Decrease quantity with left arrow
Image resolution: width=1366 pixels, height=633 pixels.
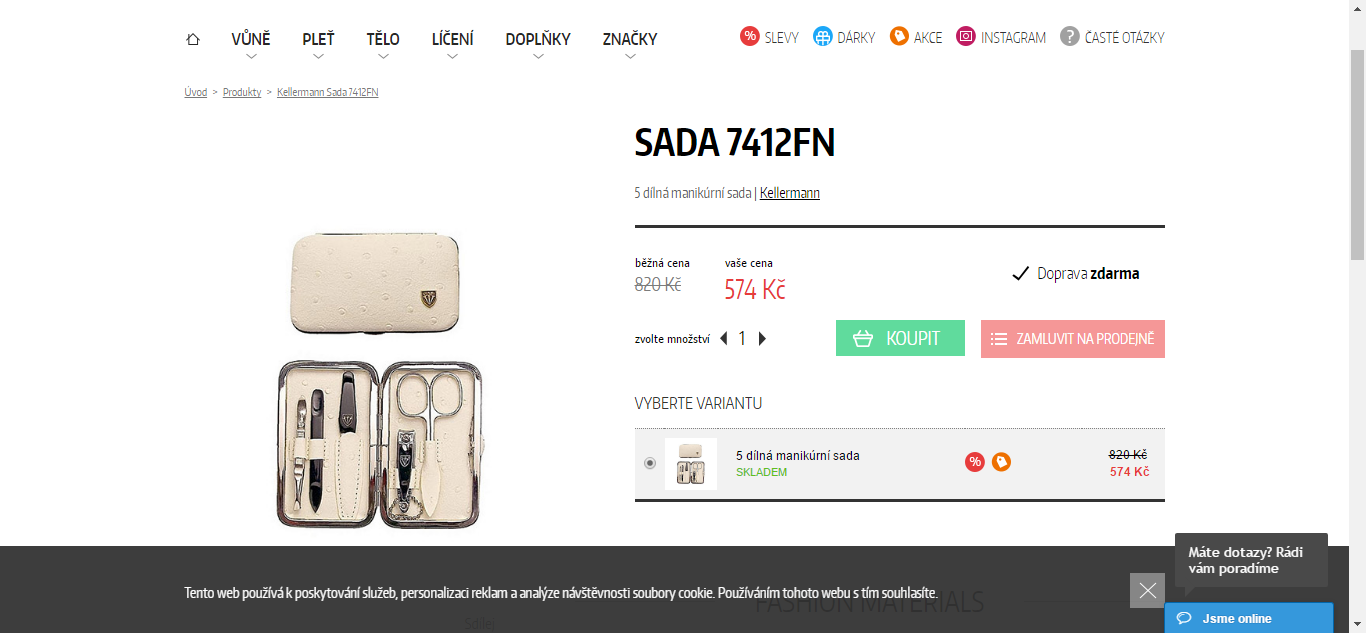[724, 339]
